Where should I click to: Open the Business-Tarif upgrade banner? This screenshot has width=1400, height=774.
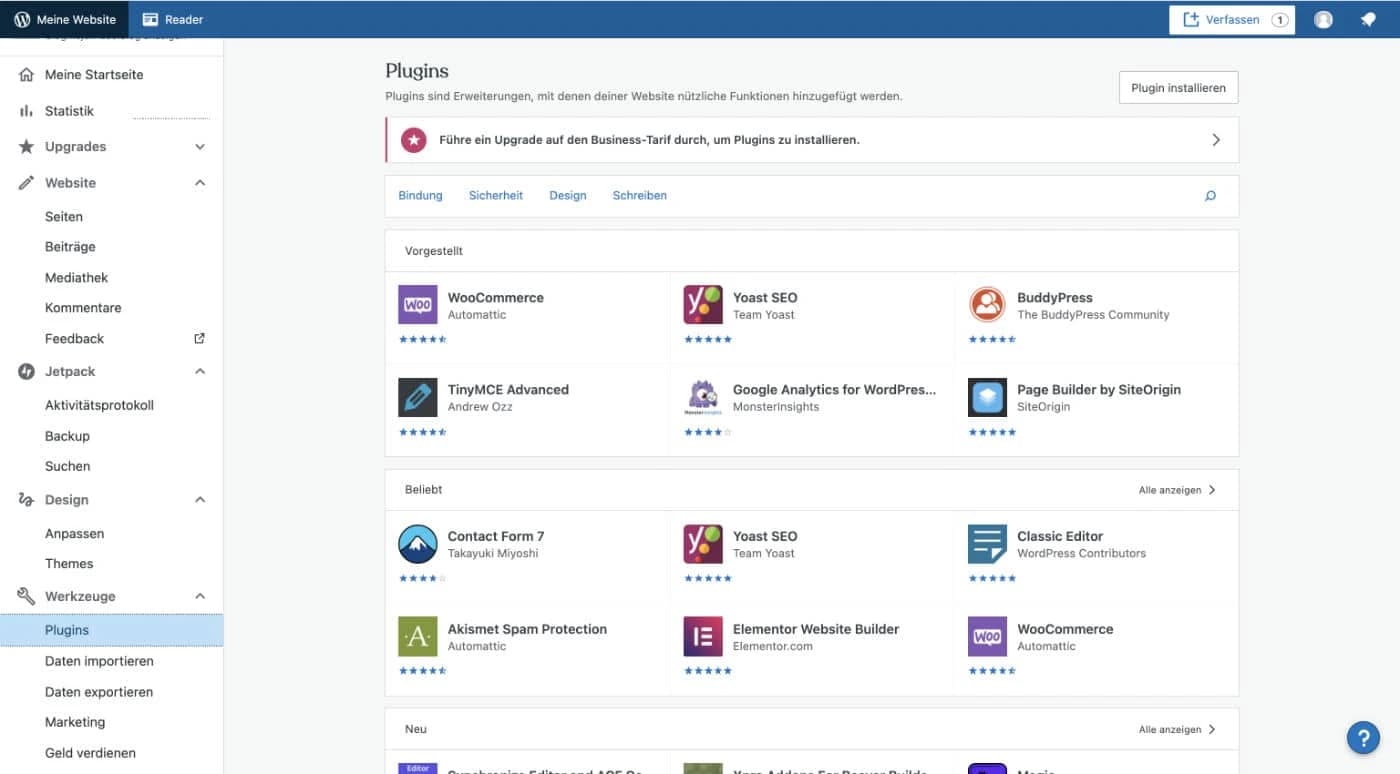pyautogui.click(x=812, y=139)
